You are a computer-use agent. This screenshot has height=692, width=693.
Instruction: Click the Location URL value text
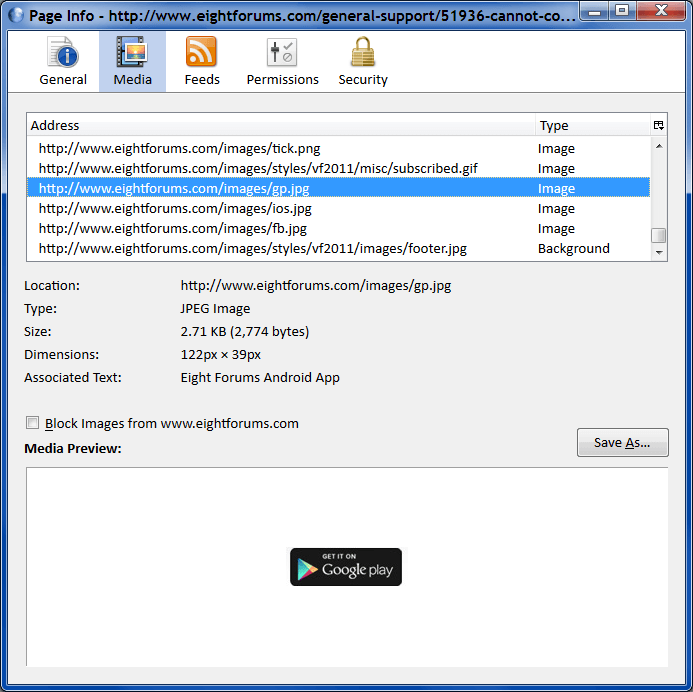[316, 286]
